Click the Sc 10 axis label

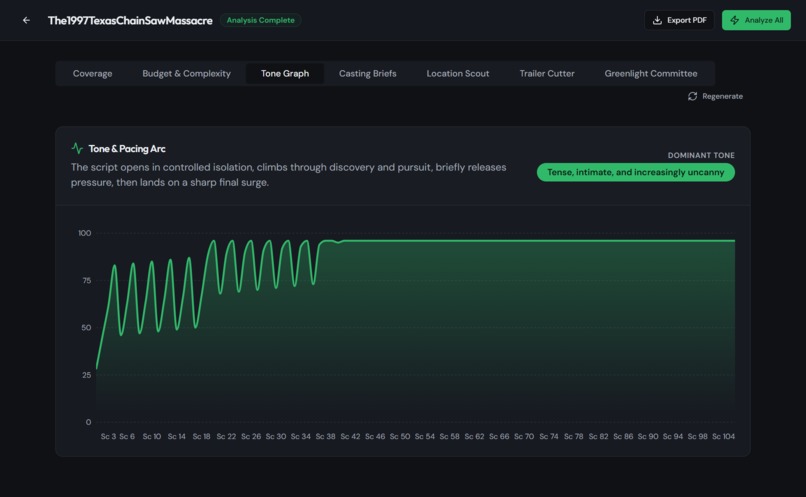[152, 436]
